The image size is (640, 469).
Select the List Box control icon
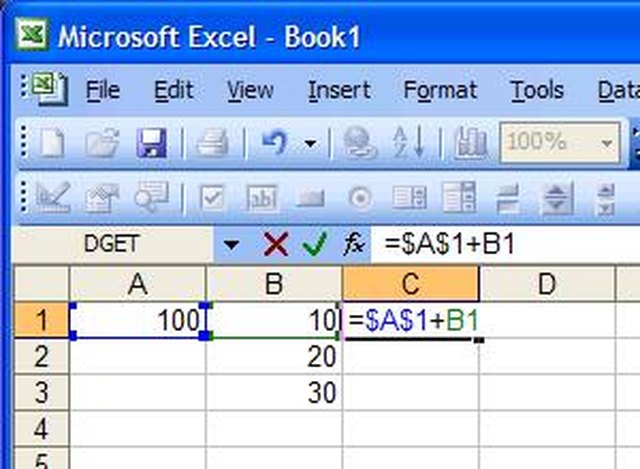point(409,197)
